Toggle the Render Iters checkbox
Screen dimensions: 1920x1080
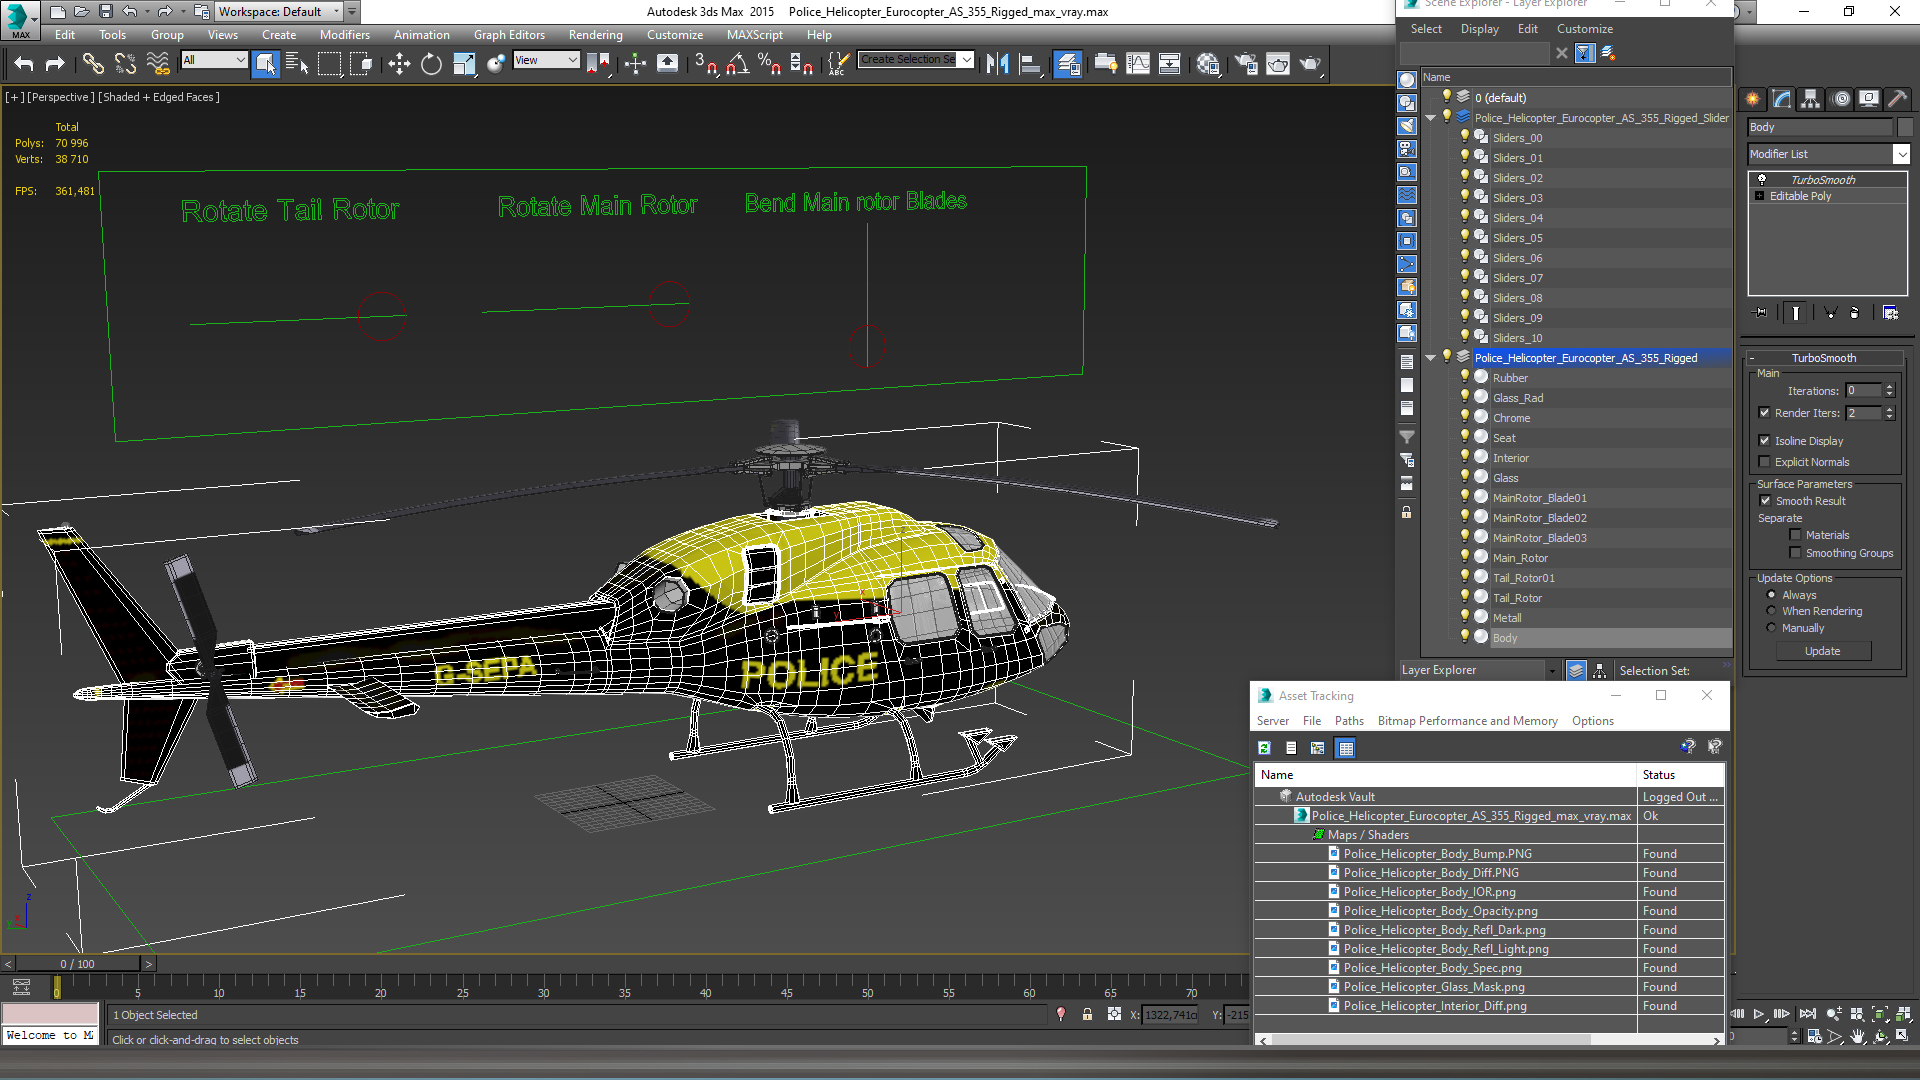[x=1765, y=413]
